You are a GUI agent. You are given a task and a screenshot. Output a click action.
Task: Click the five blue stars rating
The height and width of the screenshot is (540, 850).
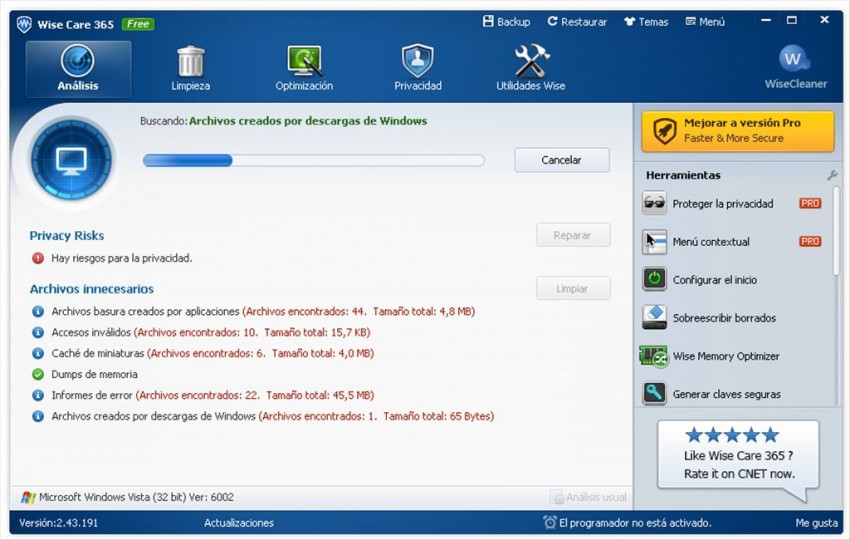click(x=732, y=435)
